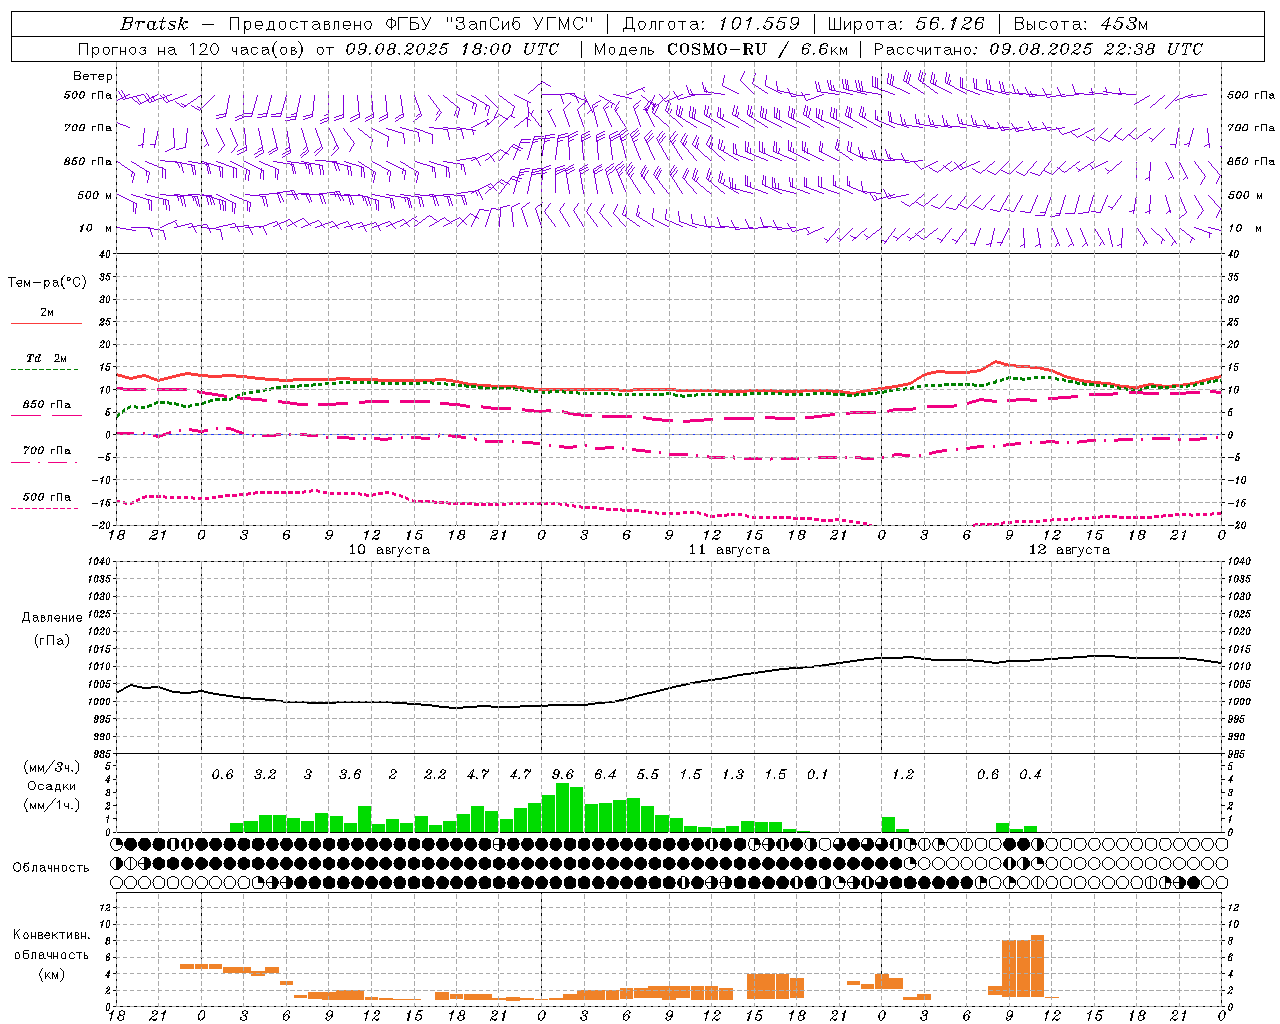This screenshot has height=1024, width=1280.
Task: Click the Td 2м dew point legend entry
Action: (47, 358)
